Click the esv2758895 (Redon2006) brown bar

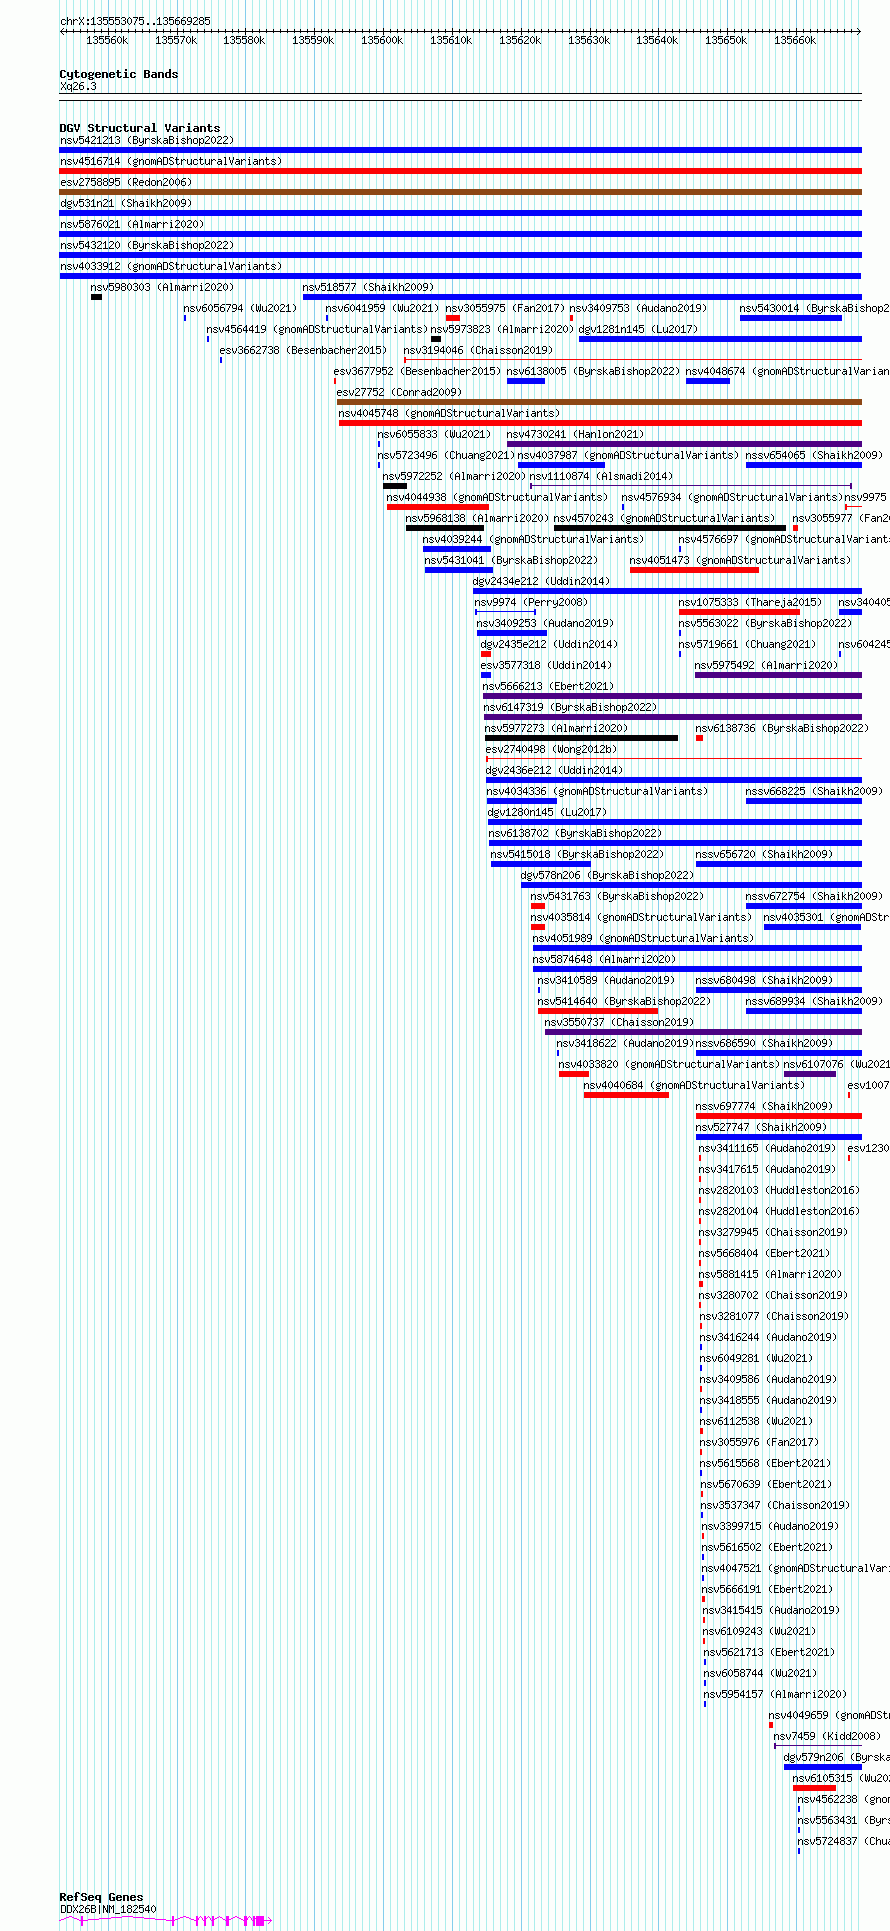coord(460,192)
